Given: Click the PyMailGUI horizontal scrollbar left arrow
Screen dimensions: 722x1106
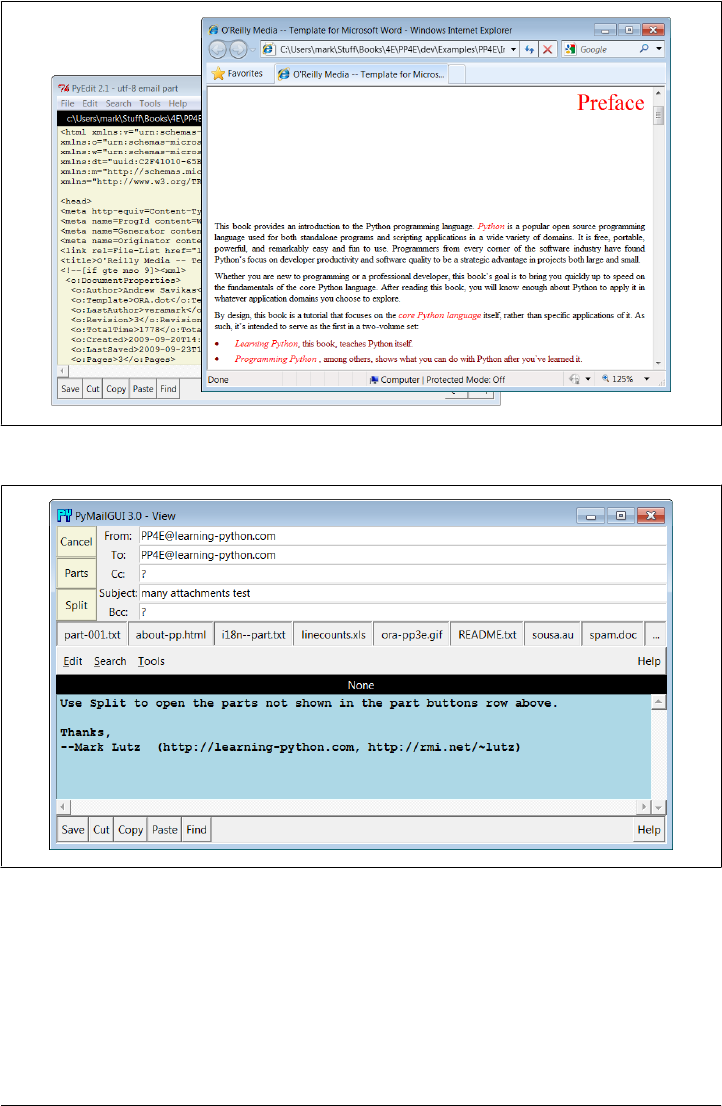Looking at the screenshot, I should (x=63, y=806).
